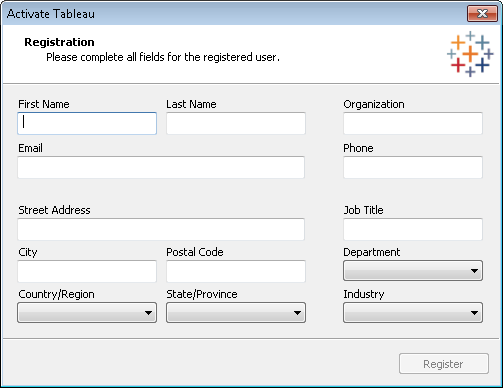This screenshot has height=388, width=503.
Task: Focus the Job Title field
Action: [x=413, y=229]
